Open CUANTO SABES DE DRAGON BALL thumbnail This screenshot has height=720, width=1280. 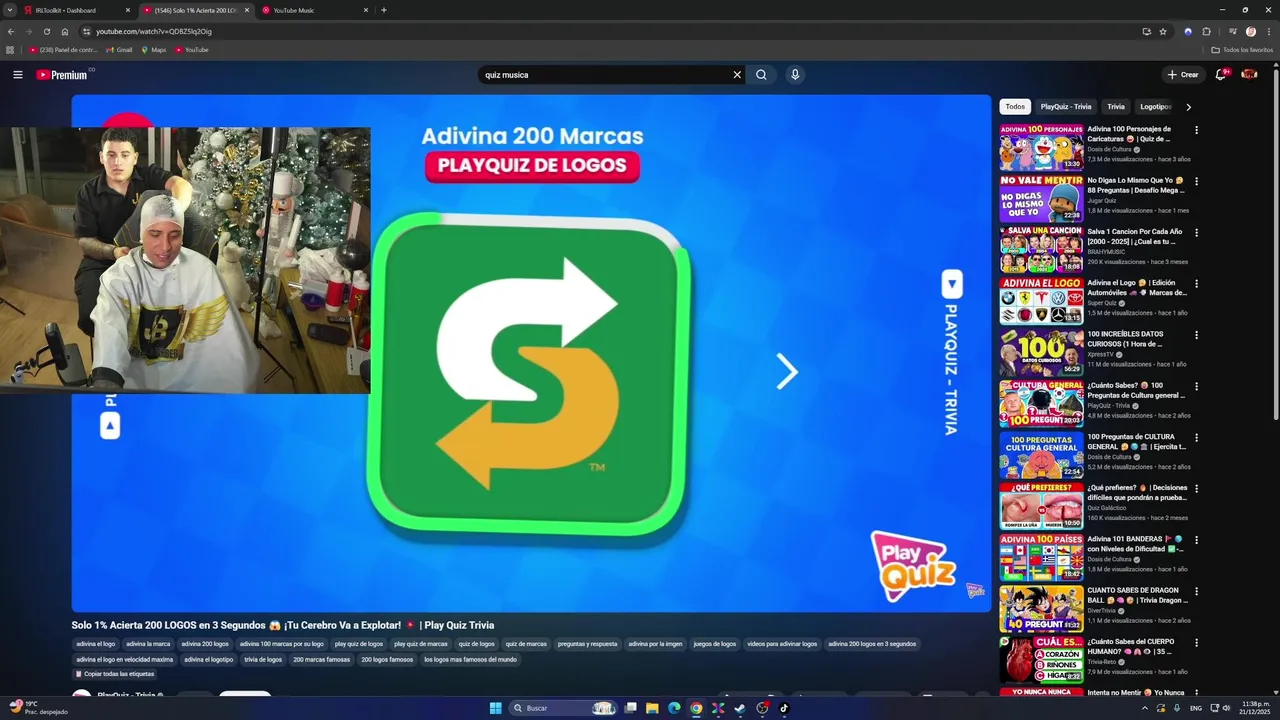coord(1041,608)
